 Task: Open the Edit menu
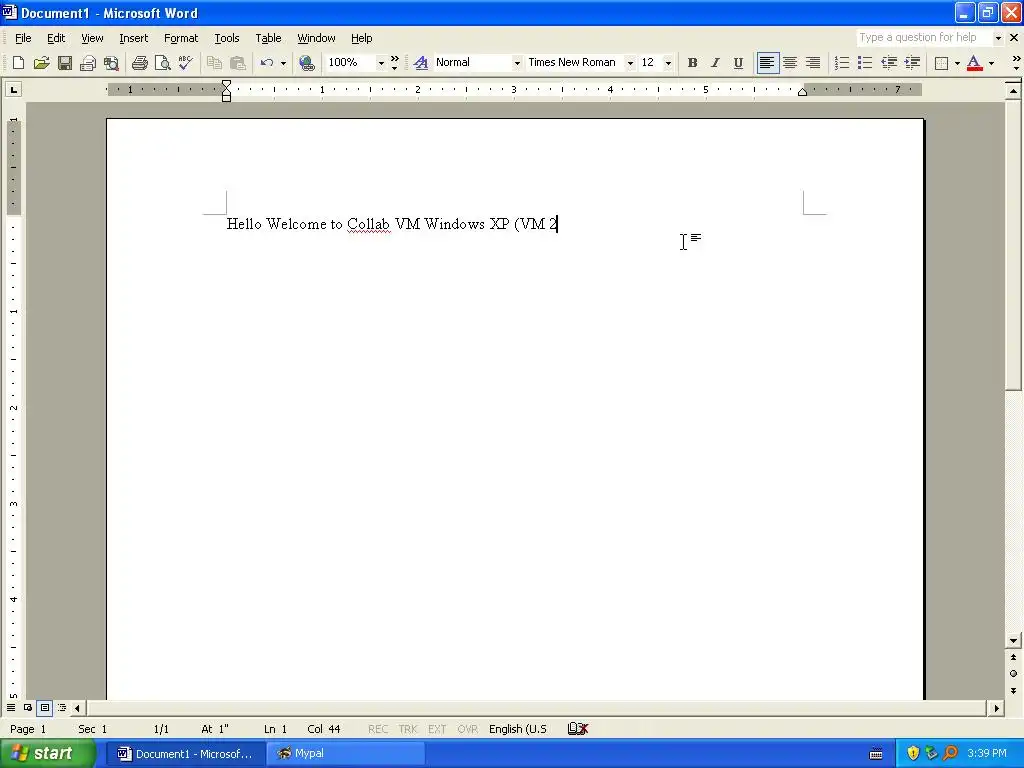click(56, 38)
